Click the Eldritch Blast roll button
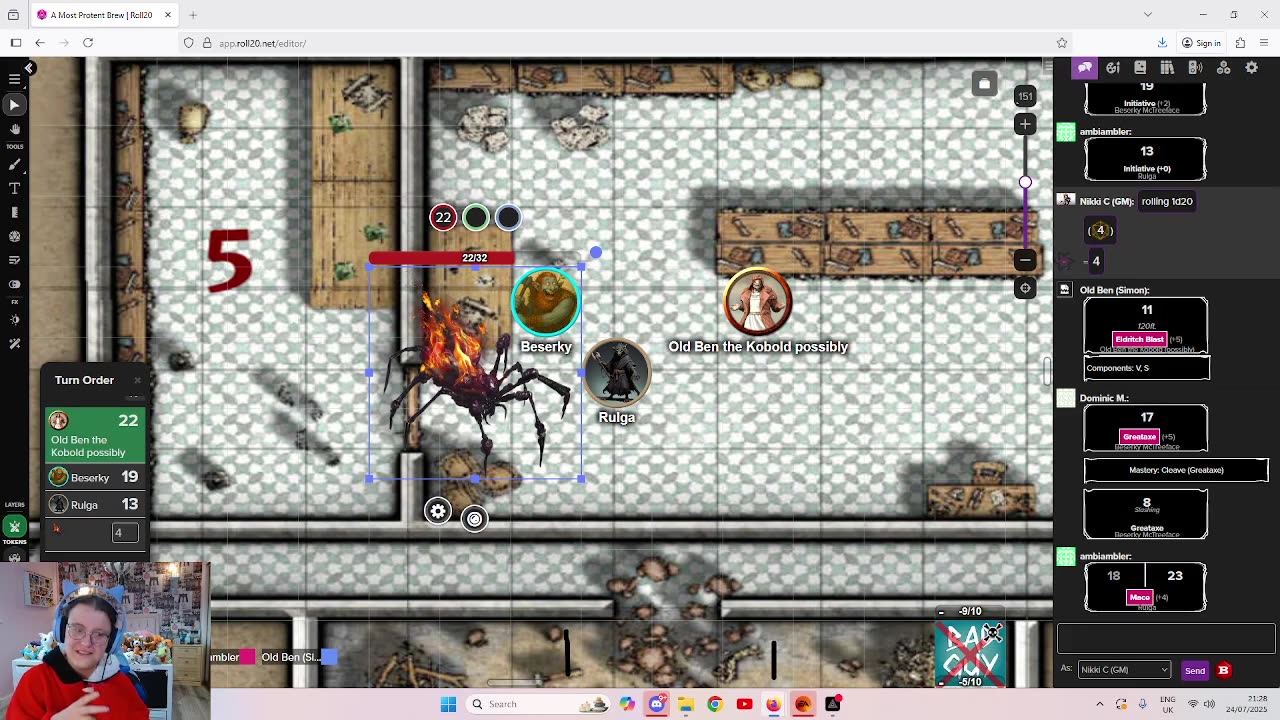Screen dimensions: 1280x720 pyautogui.click(x=1139, y=339)
